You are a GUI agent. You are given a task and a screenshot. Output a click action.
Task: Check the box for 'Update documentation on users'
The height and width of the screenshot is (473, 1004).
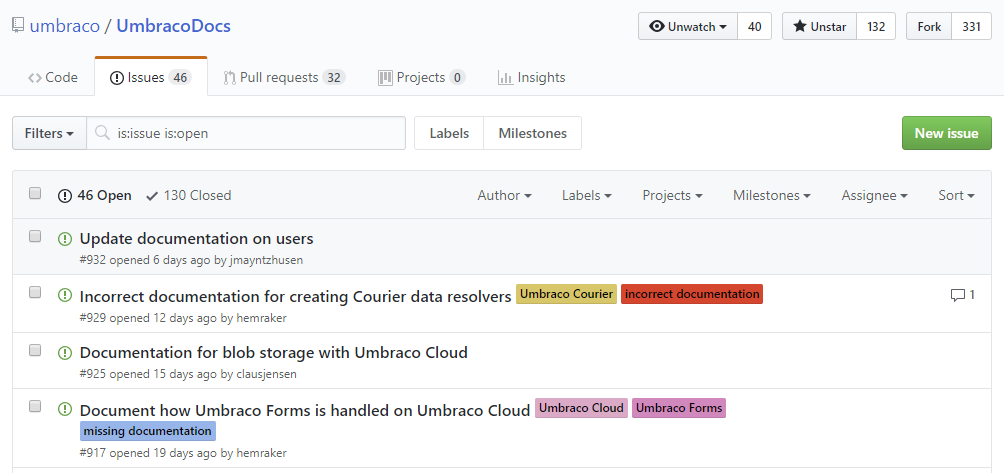35,236
